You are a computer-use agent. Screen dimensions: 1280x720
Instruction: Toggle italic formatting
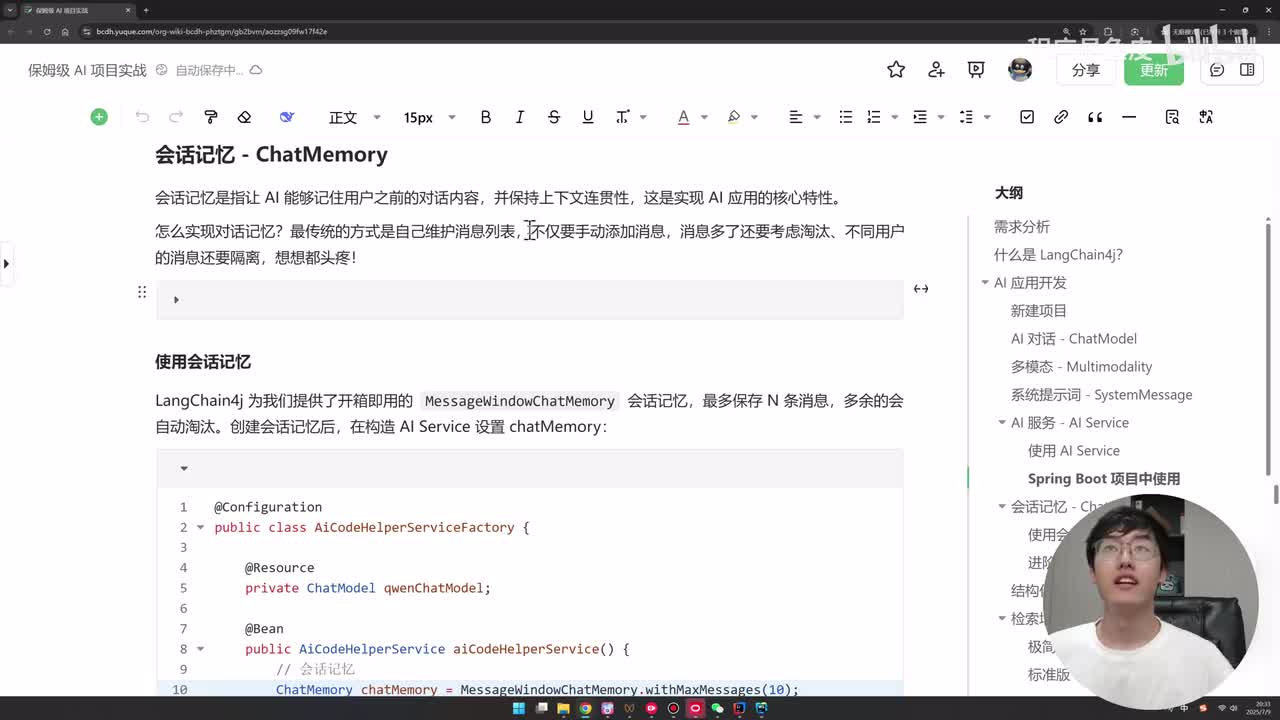click(x=520, y=117)
